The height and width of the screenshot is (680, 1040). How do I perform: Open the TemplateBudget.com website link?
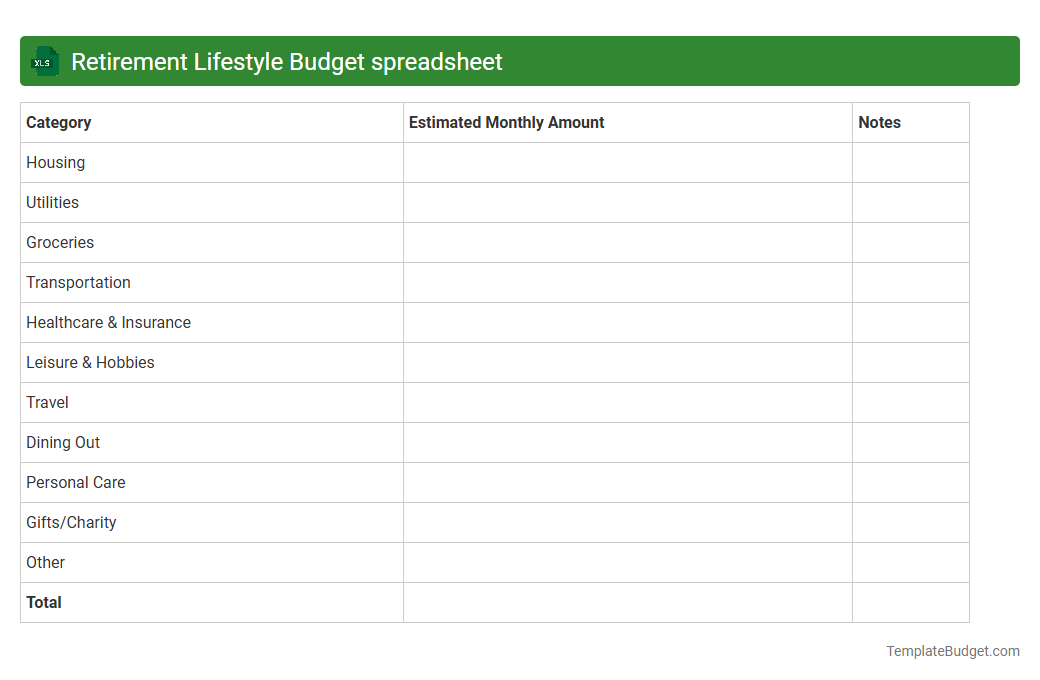pyautogui.click(x=952, y=651)
